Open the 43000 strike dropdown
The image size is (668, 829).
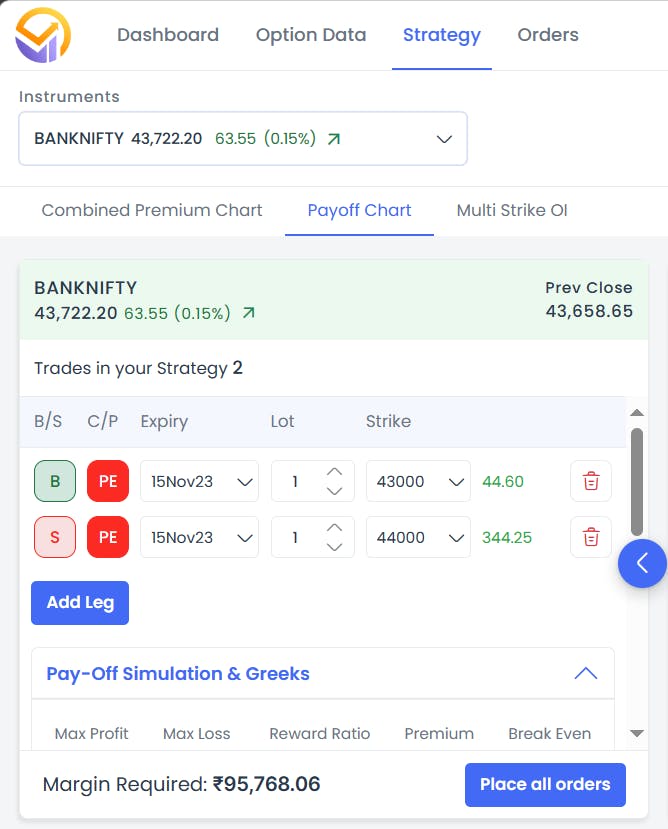pyautogui.click(x=417, y=481)
